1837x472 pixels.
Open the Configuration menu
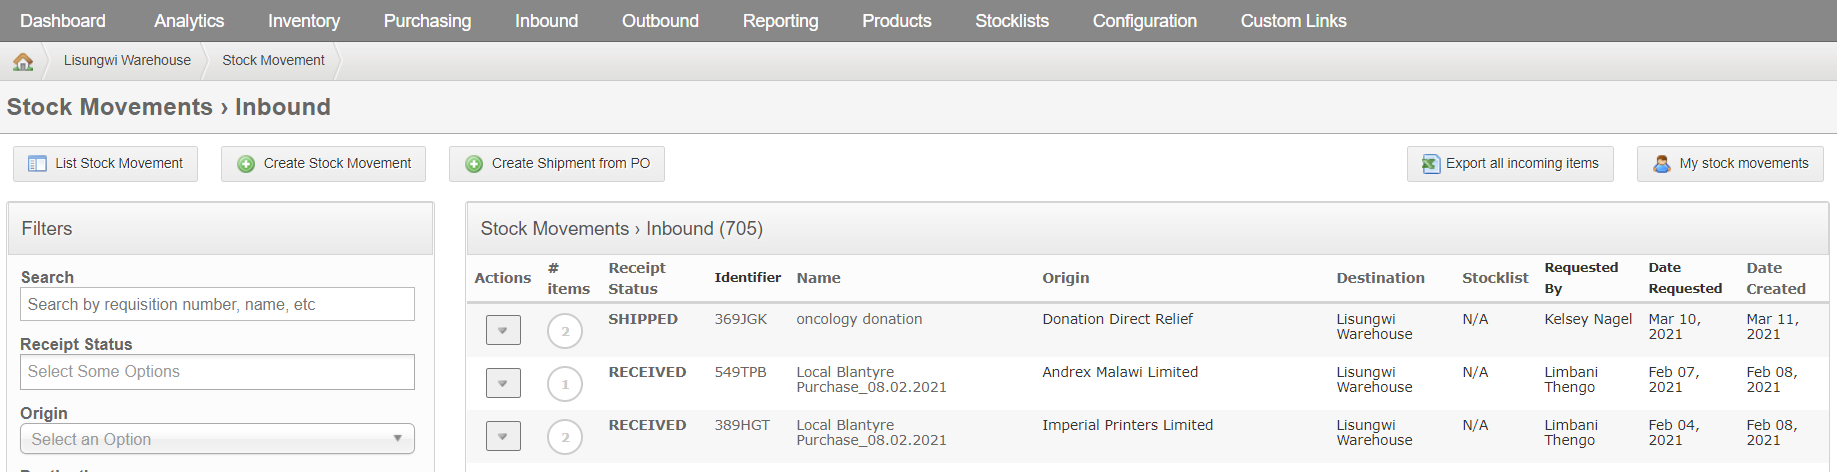coord(1144,21)
